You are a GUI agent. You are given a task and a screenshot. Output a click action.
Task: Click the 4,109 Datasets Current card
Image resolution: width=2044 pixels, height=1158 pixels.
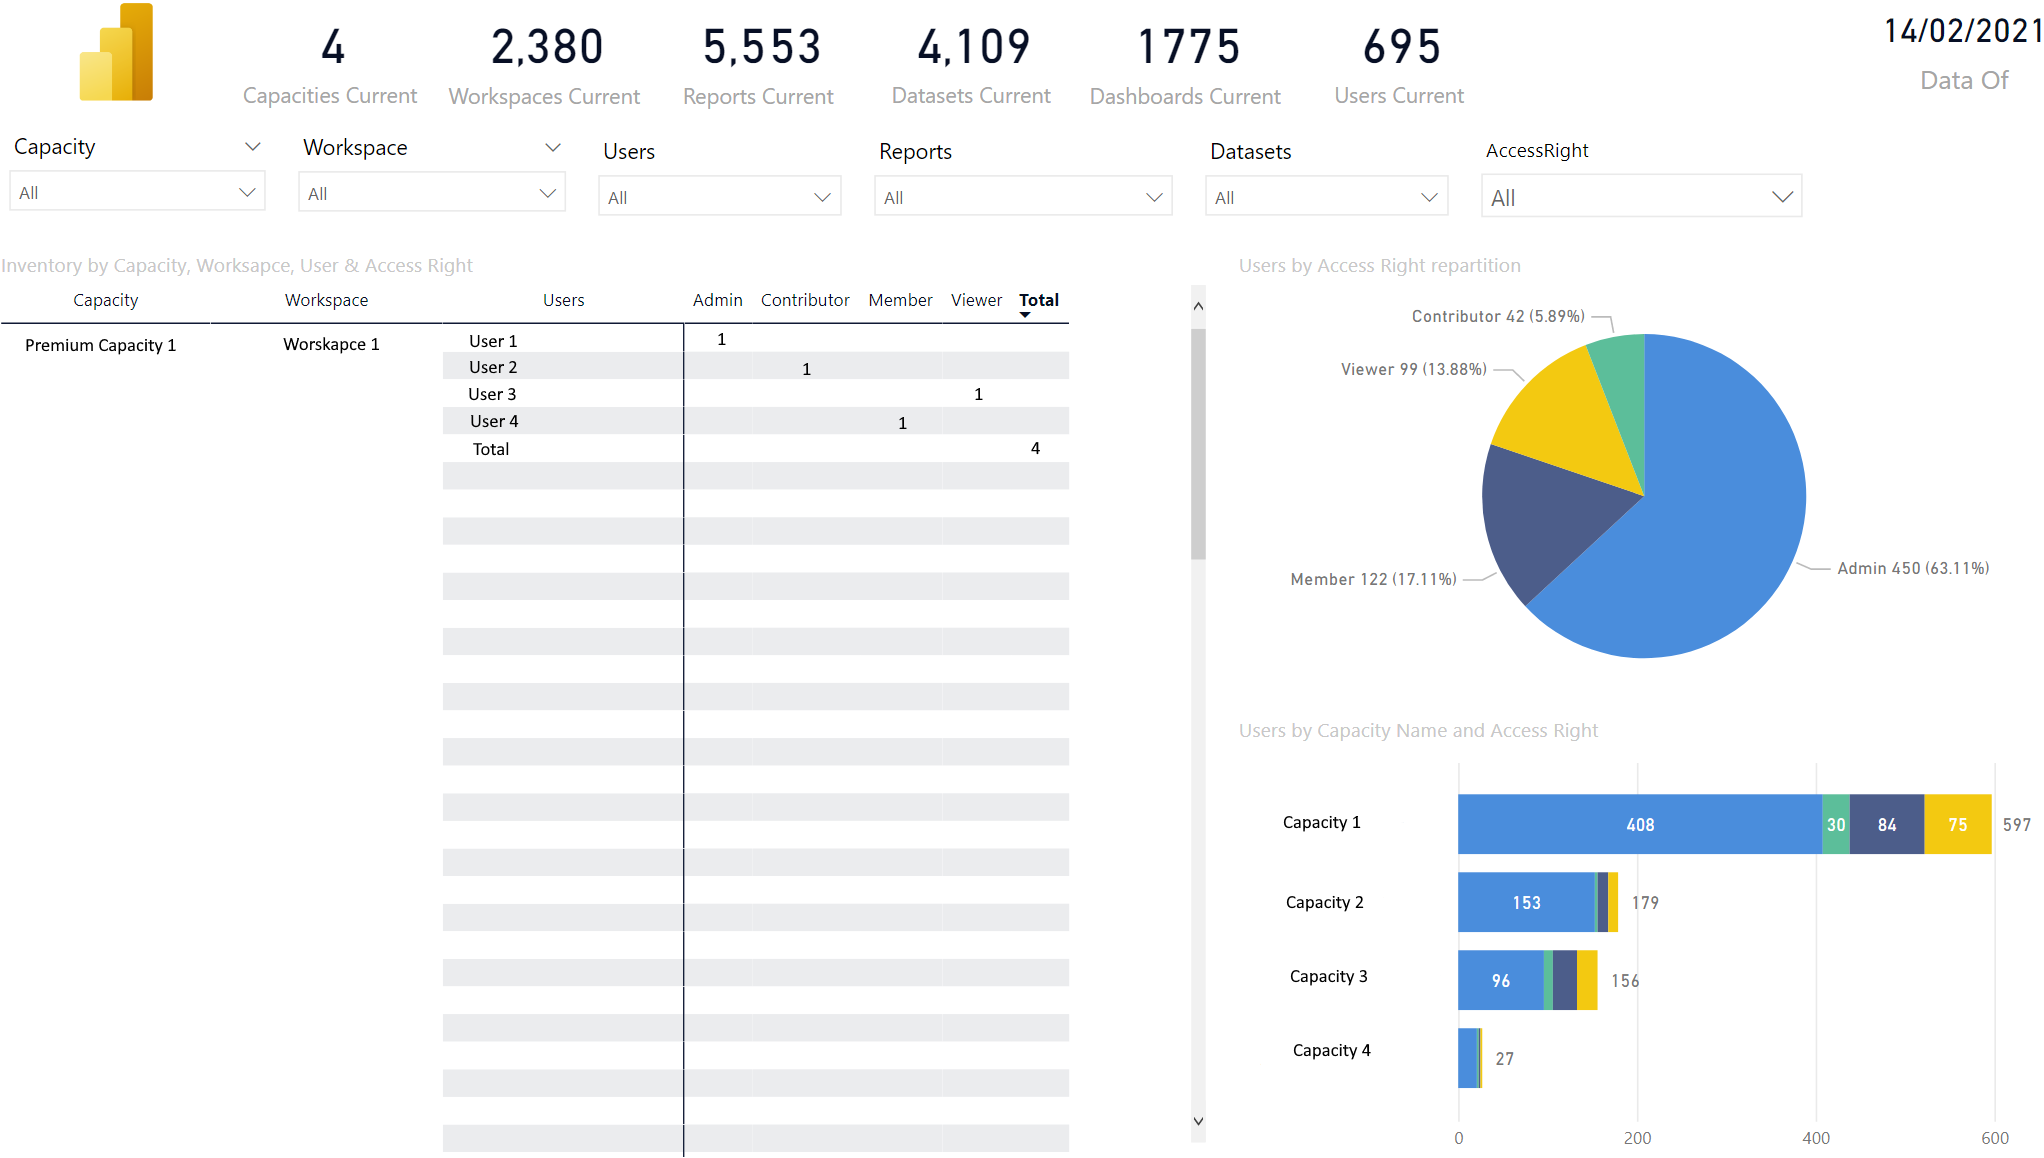[x=972, y=65]
